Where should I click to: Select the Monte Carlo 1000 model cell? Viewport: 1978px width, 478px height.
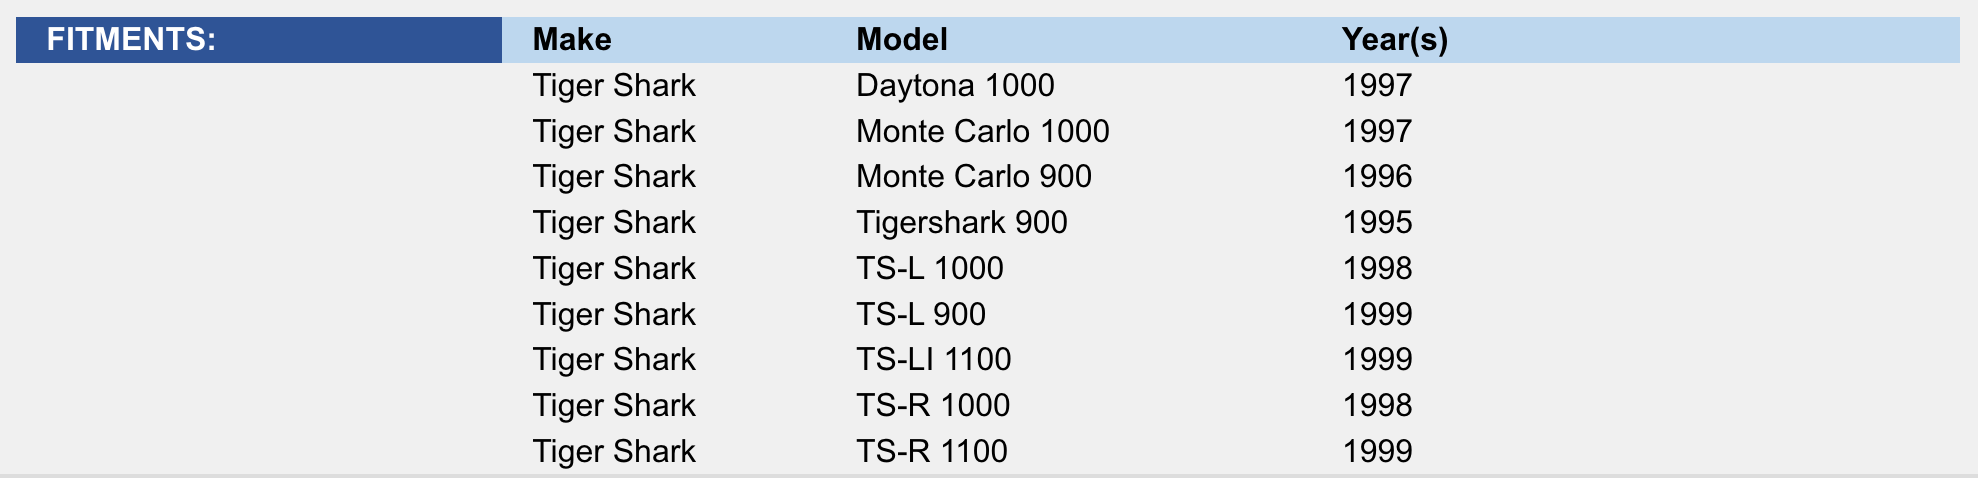[x=983, y=131]
